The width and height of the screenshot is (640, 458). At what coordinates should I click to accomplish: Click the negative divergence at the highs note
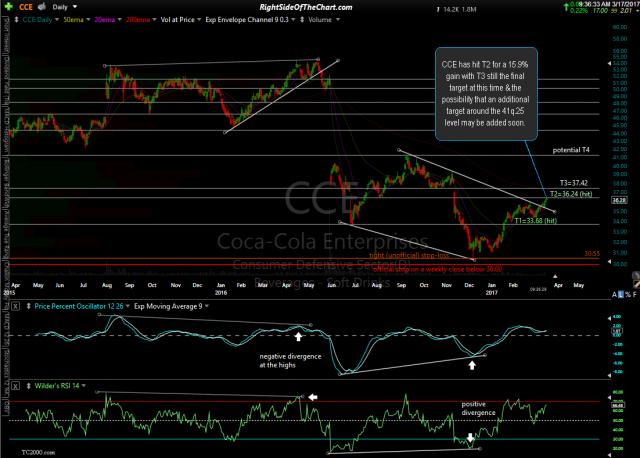290,361
